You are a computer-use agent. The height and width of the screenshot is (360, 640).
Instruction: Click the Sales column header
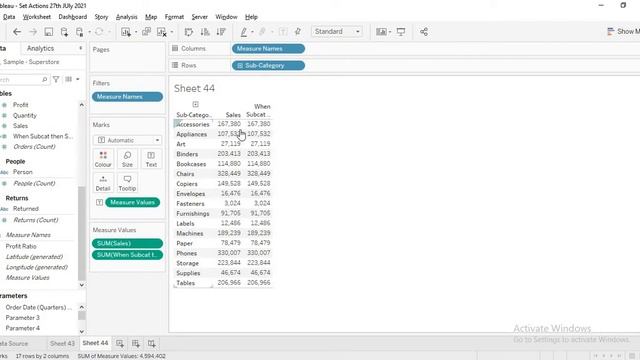pyautogui.click(x=233, y=115)
